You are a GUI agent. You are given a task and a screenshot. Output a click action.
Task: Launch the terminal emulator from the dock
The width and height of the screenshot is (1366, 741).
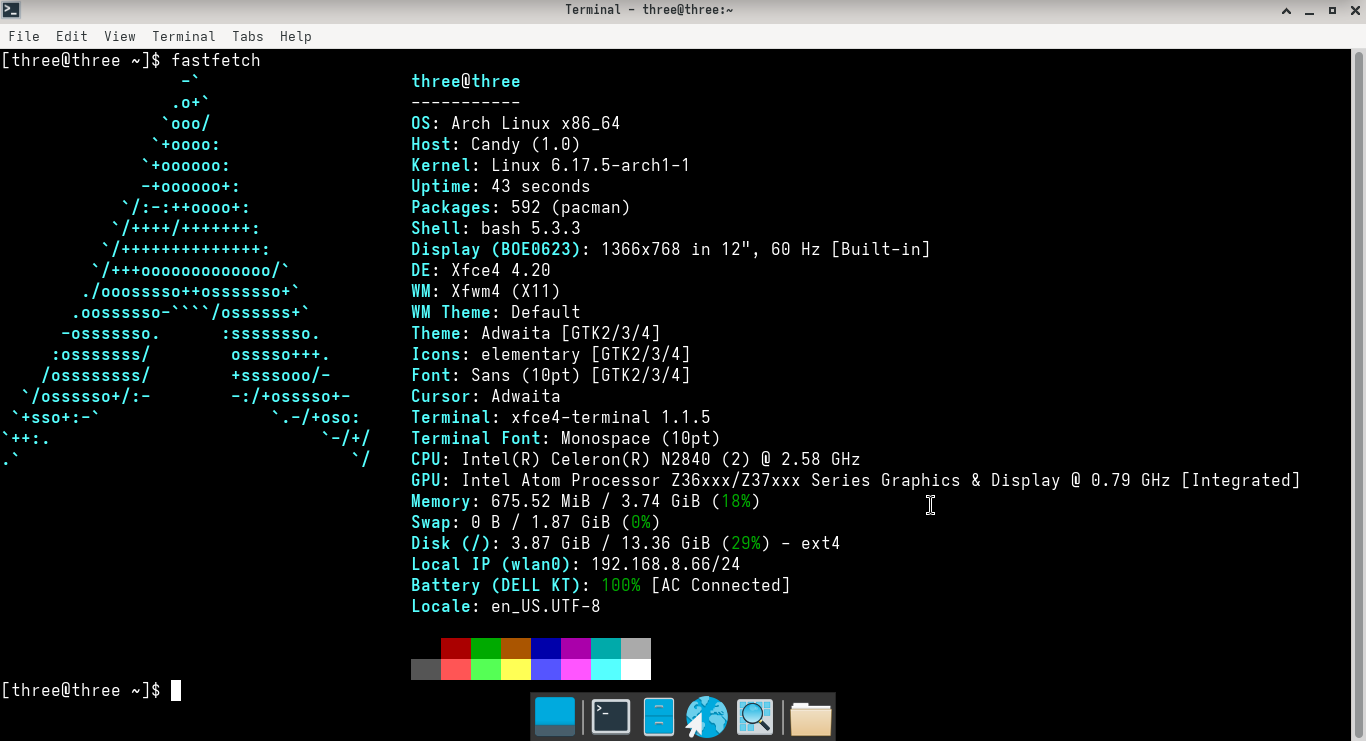click(611, 716)
